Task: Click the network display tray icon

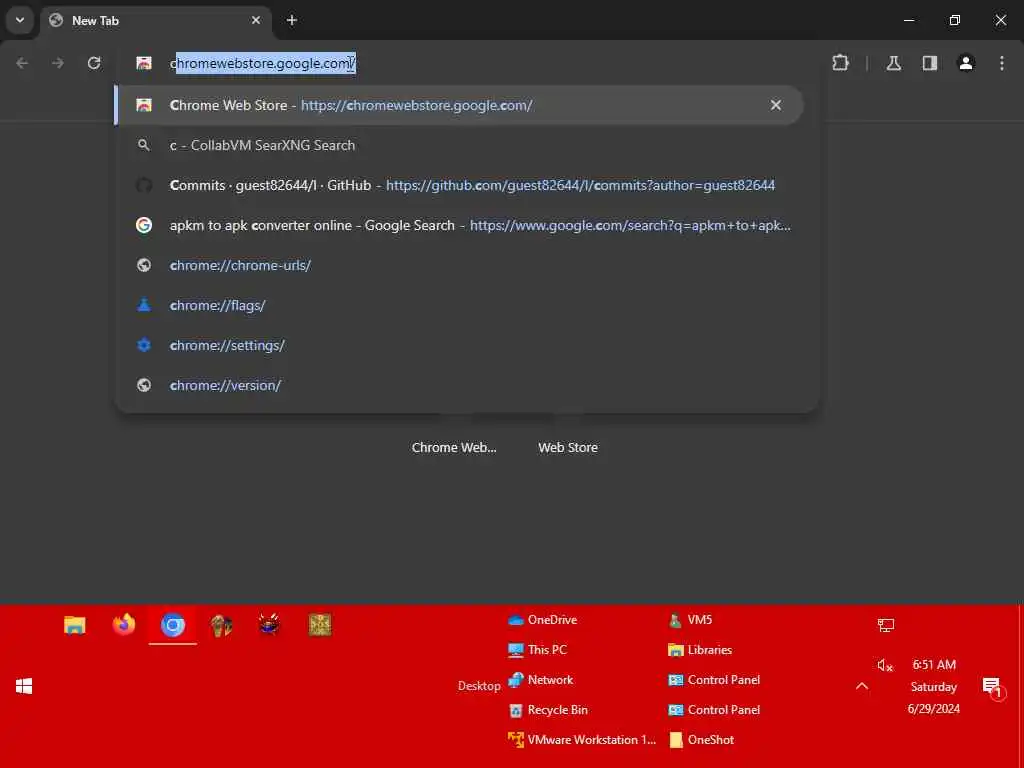Action: [886, 625]
